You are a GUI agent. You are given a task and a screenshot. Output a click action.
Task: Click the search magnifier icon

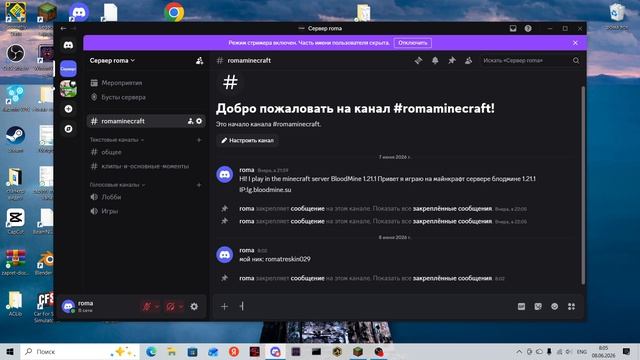(576, 60)
